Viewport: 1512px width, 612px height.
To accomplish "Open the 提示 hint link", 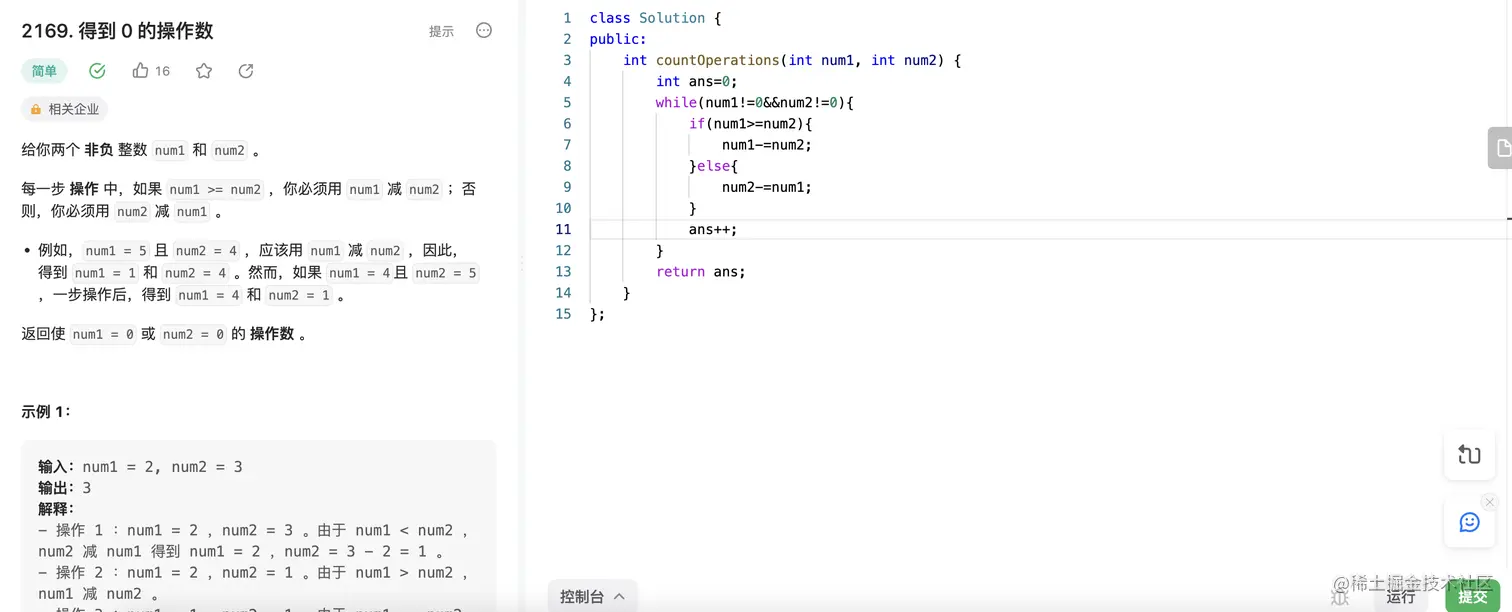I will click(x=441, y=31).
